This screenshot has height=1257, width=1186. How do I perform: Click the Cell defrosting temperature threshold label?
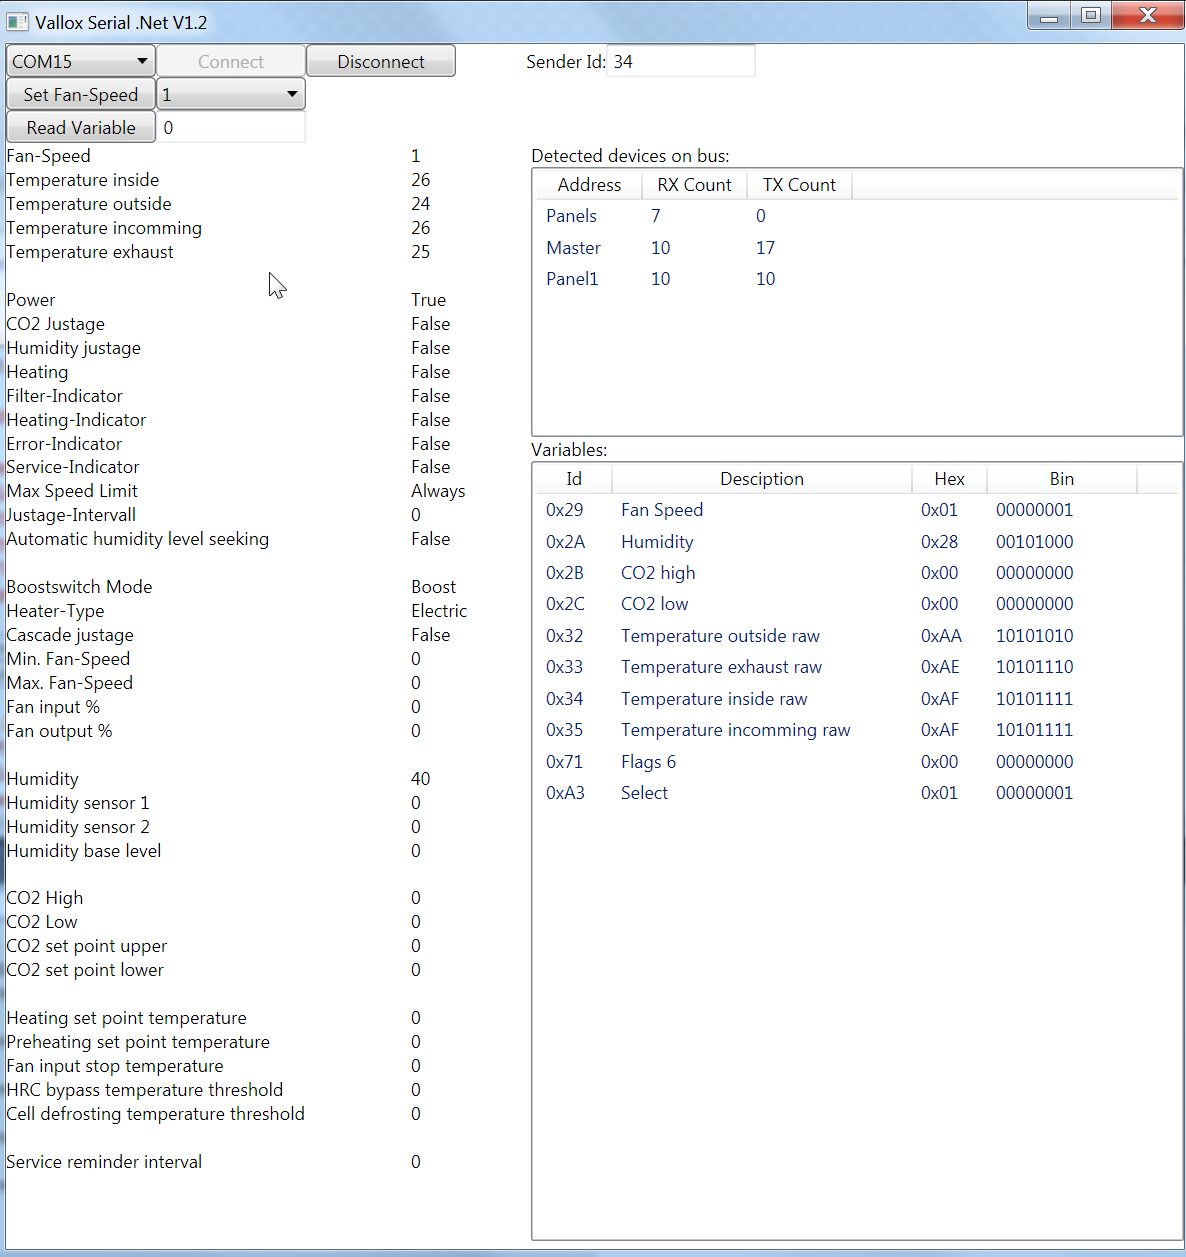tap(156, 1114)
